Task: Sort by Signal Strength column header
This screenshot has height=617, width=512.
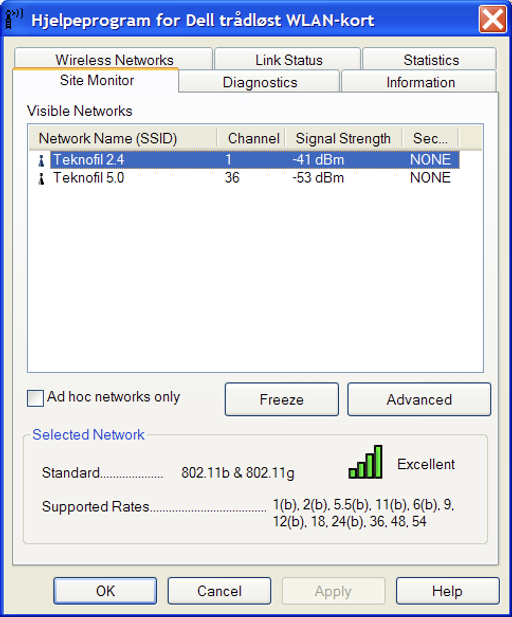Action: click(x=343, y=138)
